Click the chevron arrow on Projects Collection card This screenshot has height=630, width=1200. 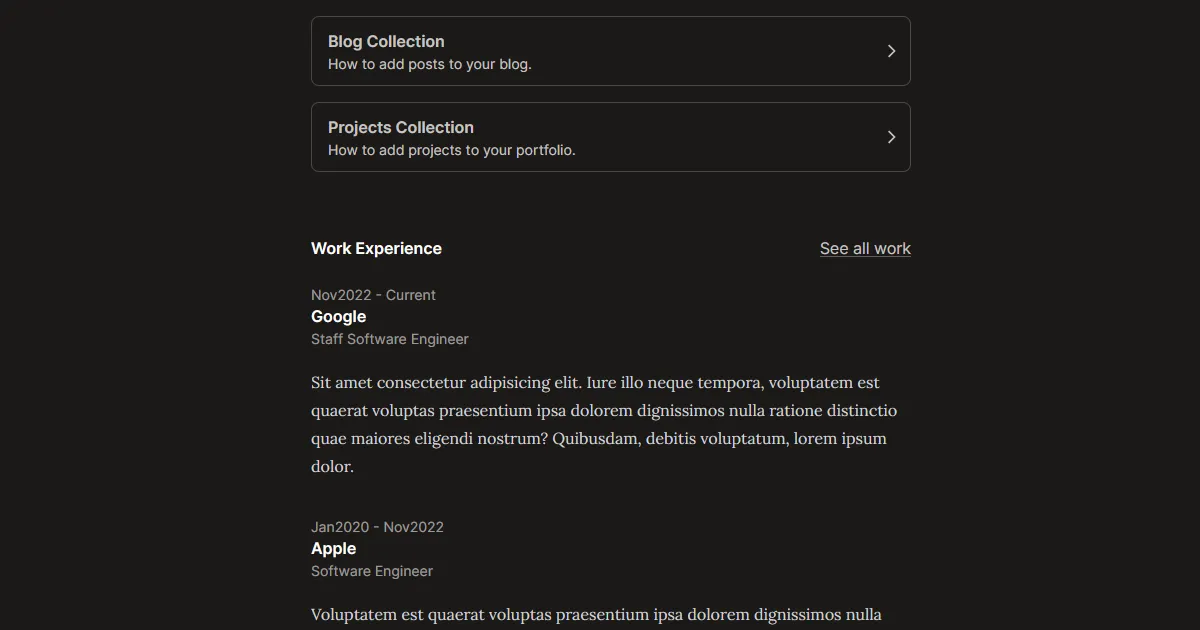tap(891, 137)
